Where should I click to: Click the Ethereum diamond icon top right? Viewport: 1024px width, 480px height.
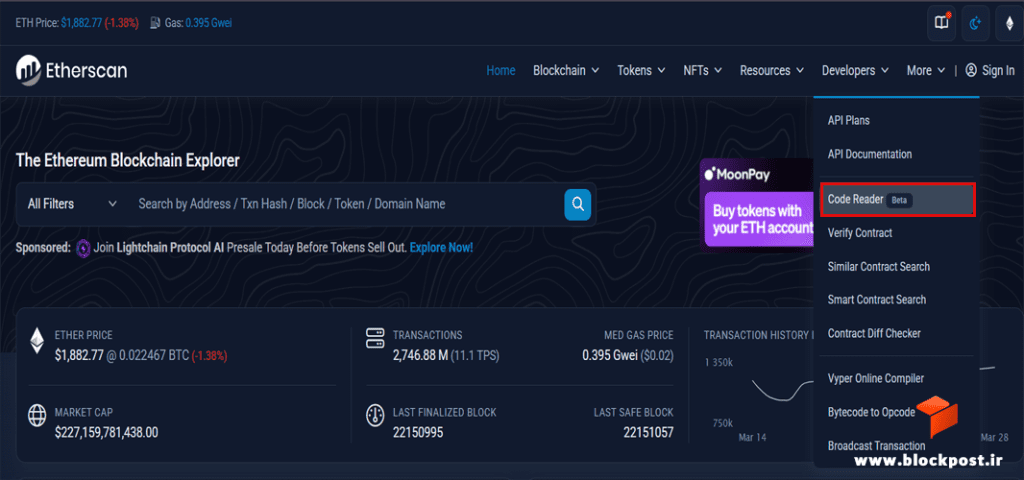[x=1010, y=24]
